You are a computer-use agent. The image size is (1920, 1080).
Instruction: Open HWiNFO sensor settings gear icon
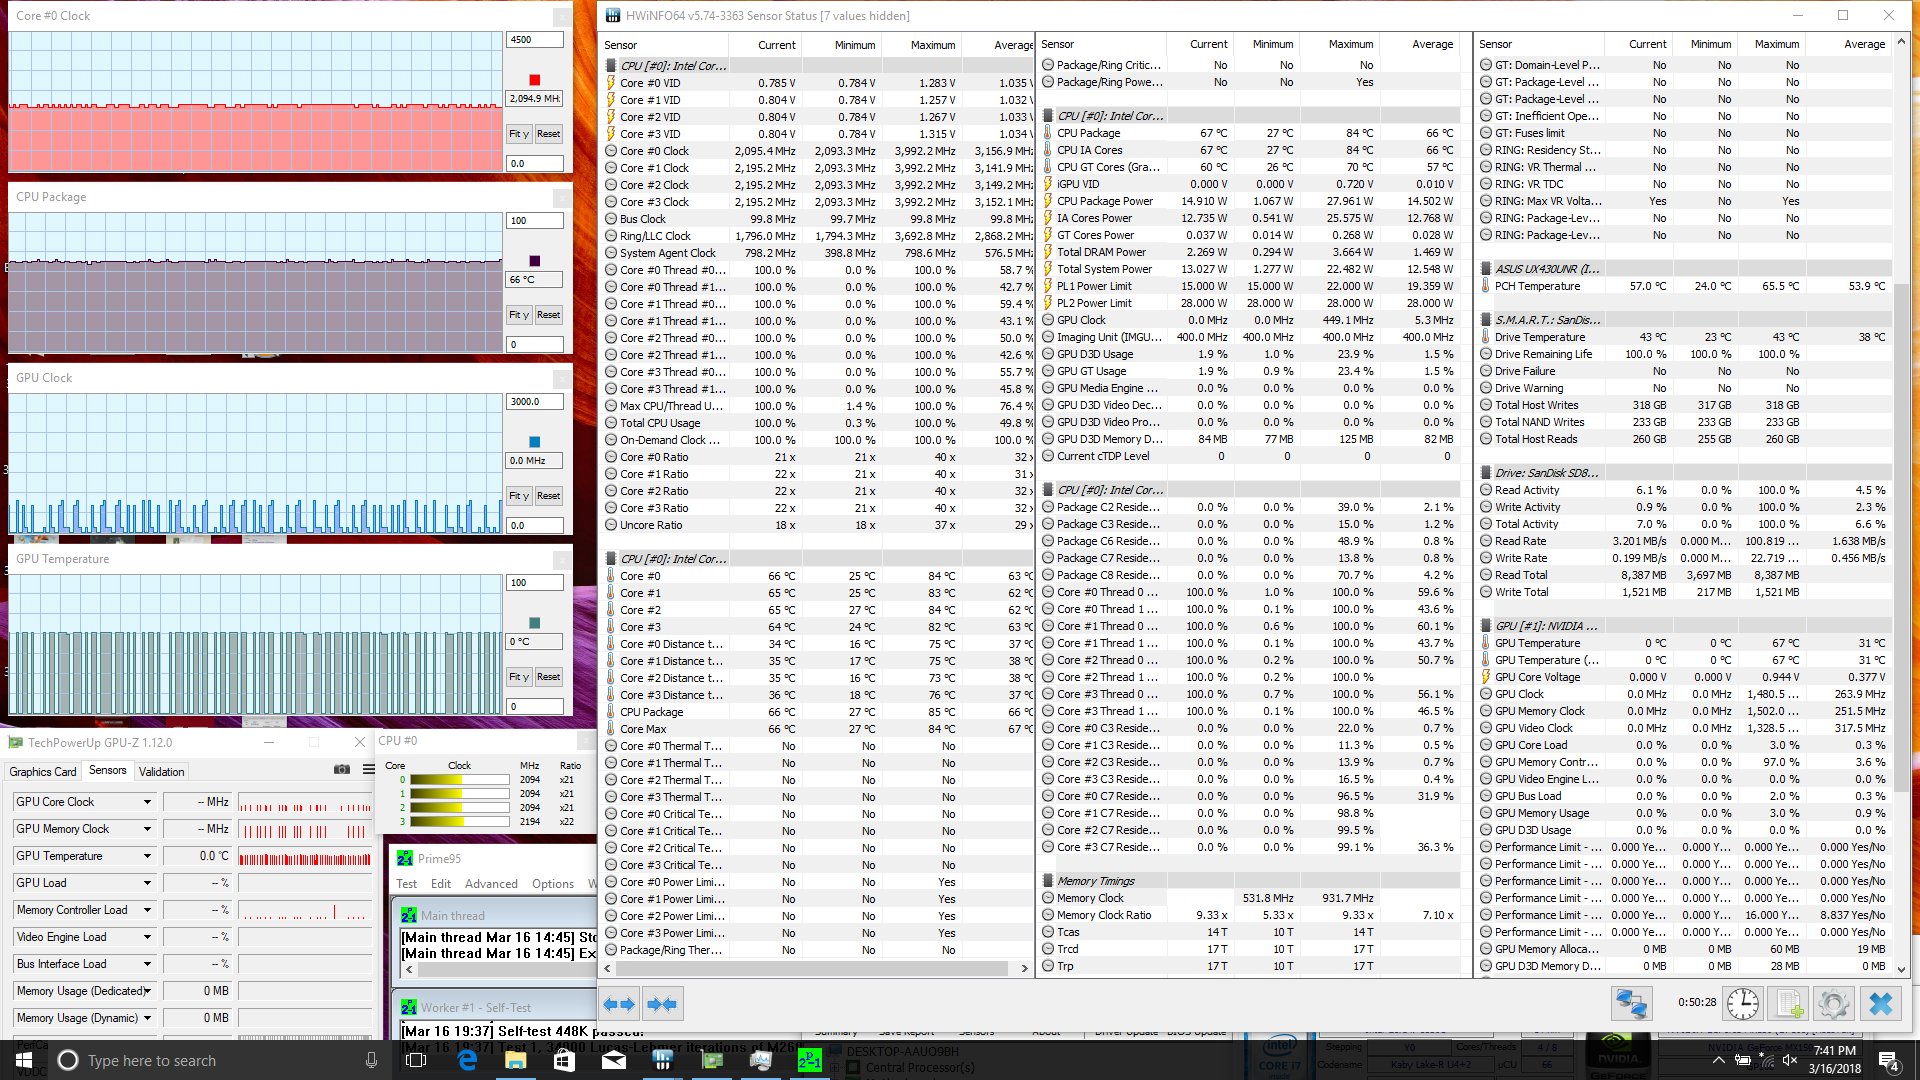[1834, 1003]
